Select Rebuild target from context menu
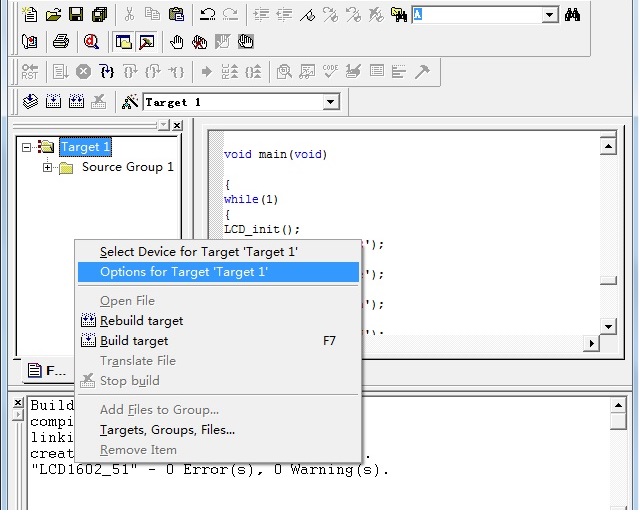Viewport: 640px width, 524px height. 141,321
